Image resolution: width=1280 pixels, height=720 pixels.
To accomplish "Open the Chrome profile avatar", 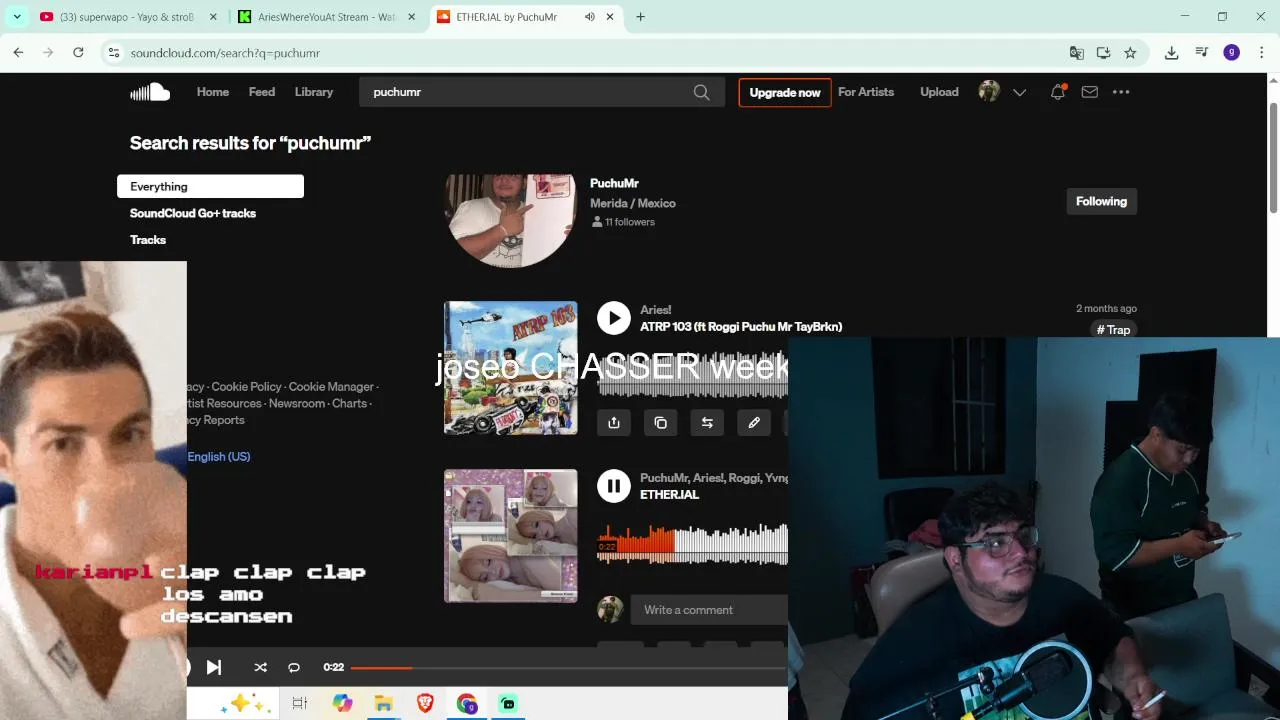I will click(1231, 53).
